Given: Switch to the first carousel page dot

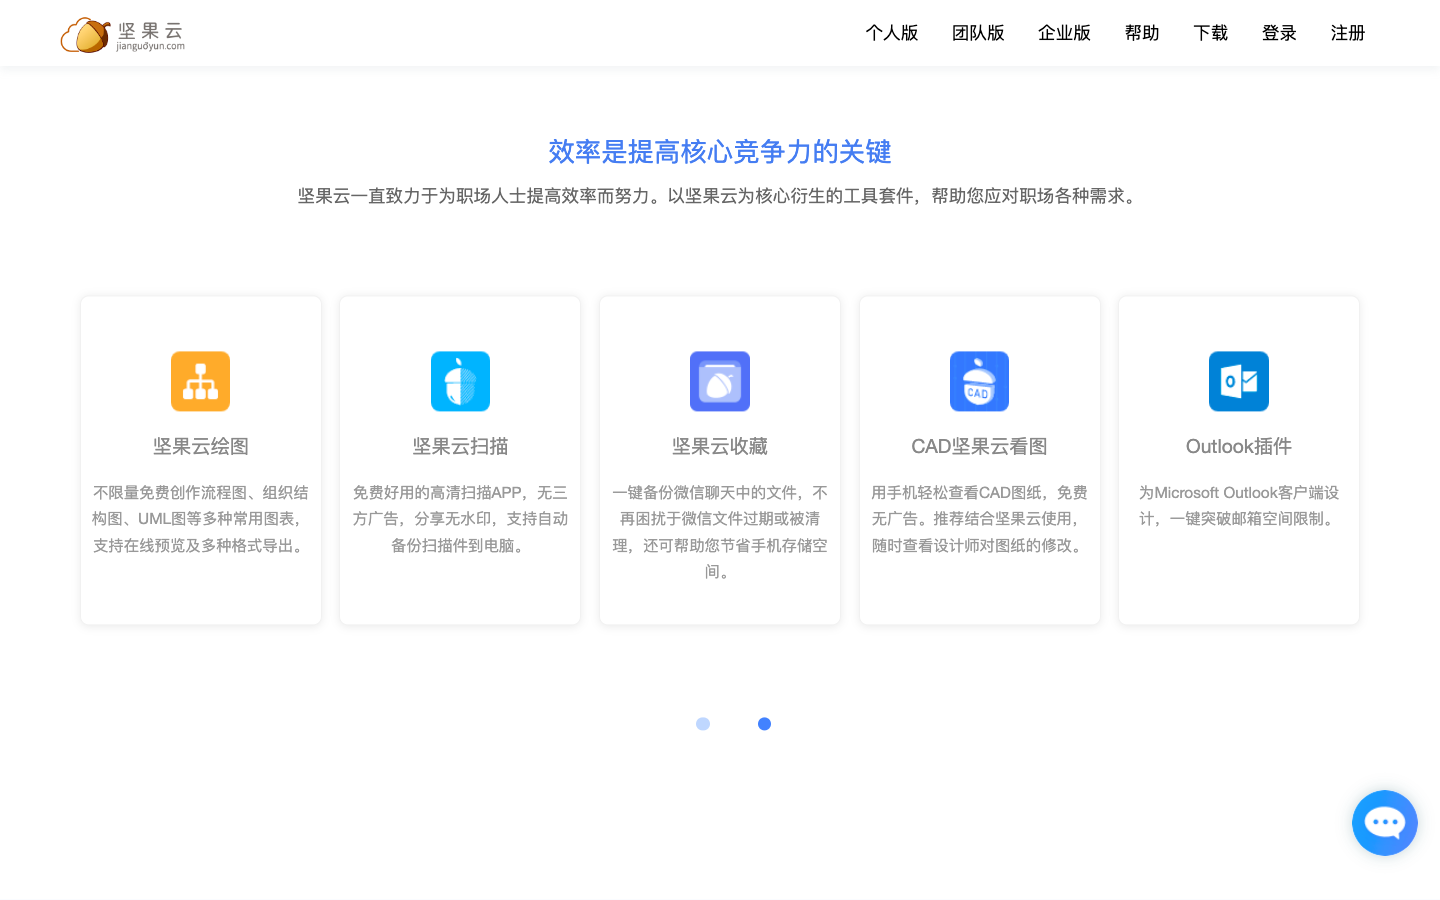Looking at the screenshot, I should coord(703,723).
